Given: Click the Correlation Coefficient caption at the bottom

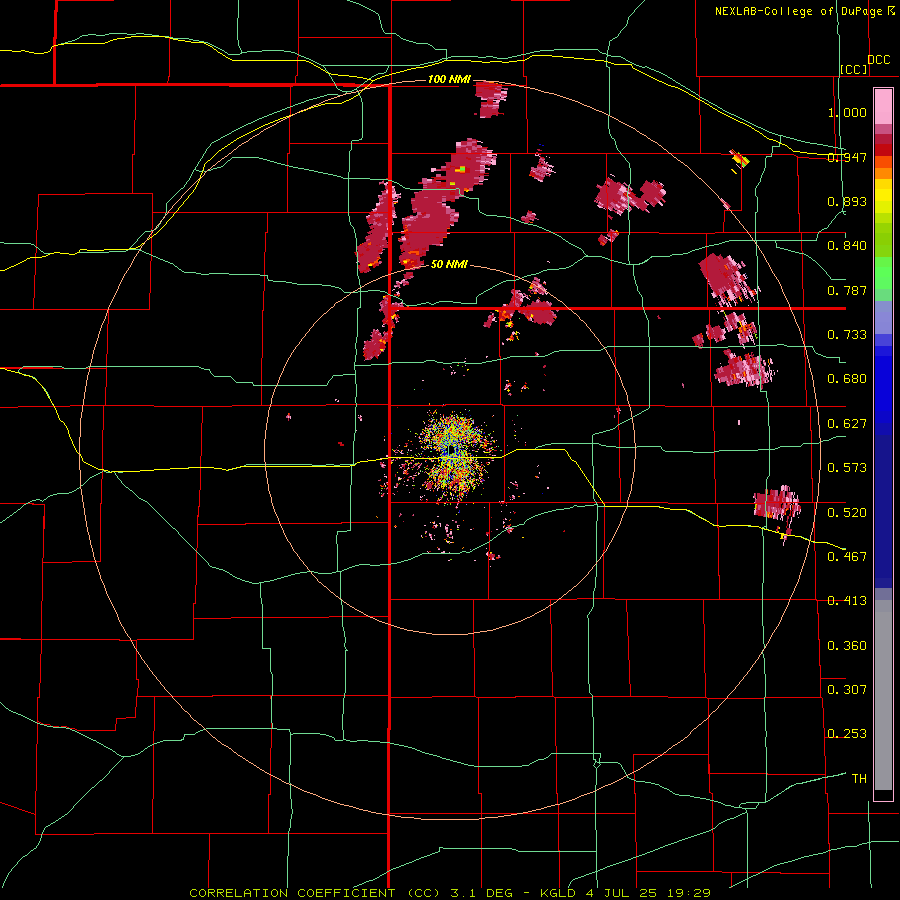Looking at the screenshot, I should (x=450, y=893).
